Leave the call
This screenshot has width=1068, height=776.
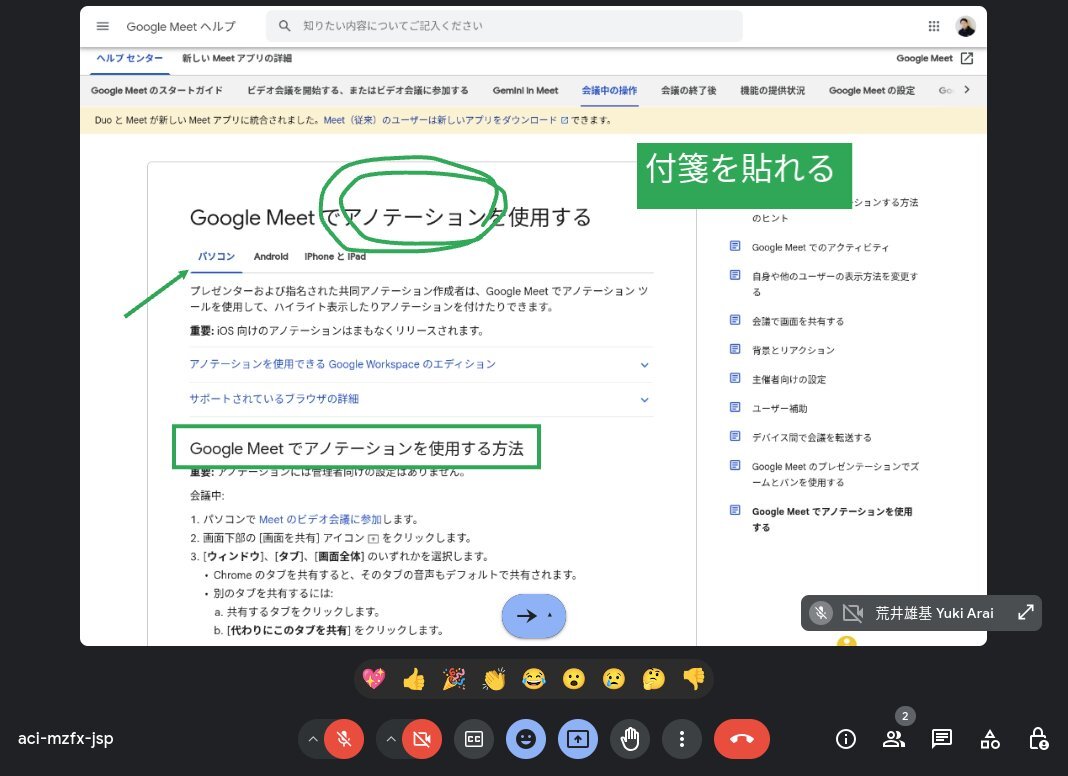point(742,739)
